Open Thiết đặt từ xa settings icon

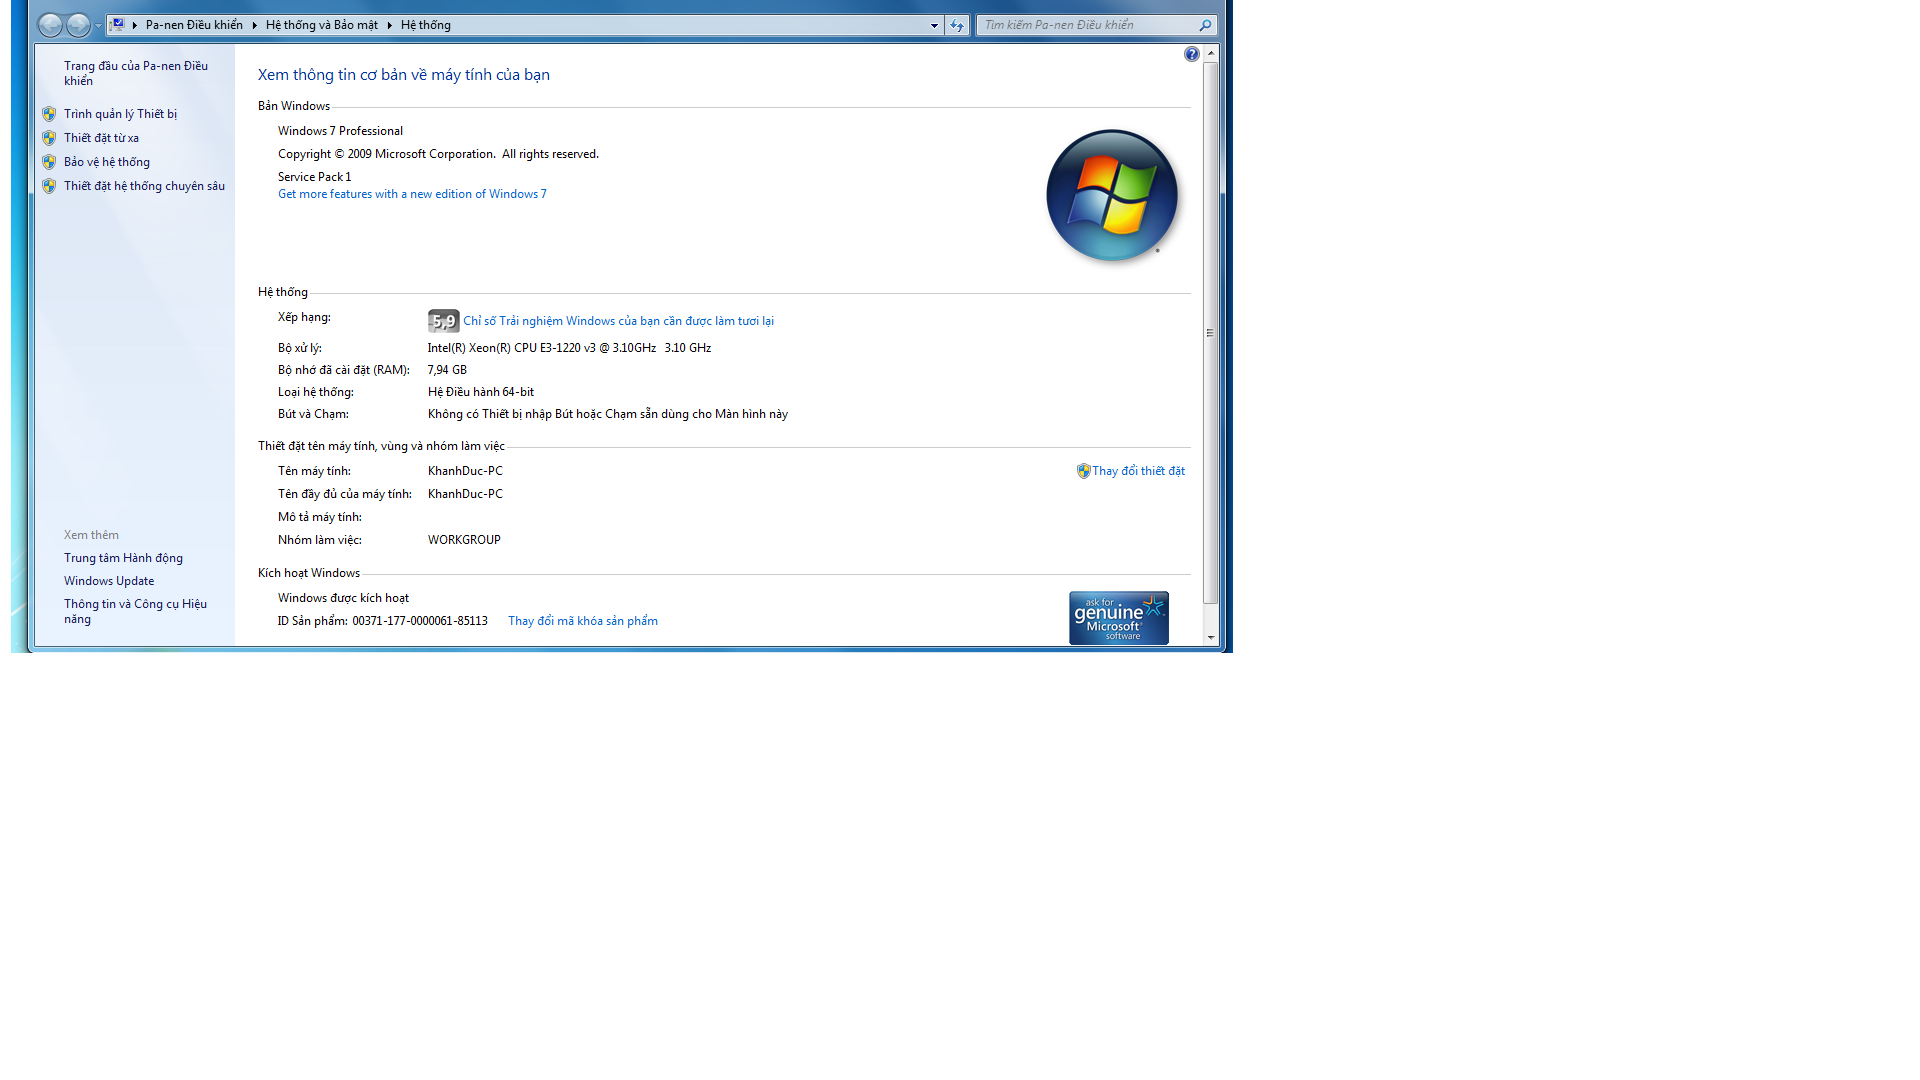51,137
